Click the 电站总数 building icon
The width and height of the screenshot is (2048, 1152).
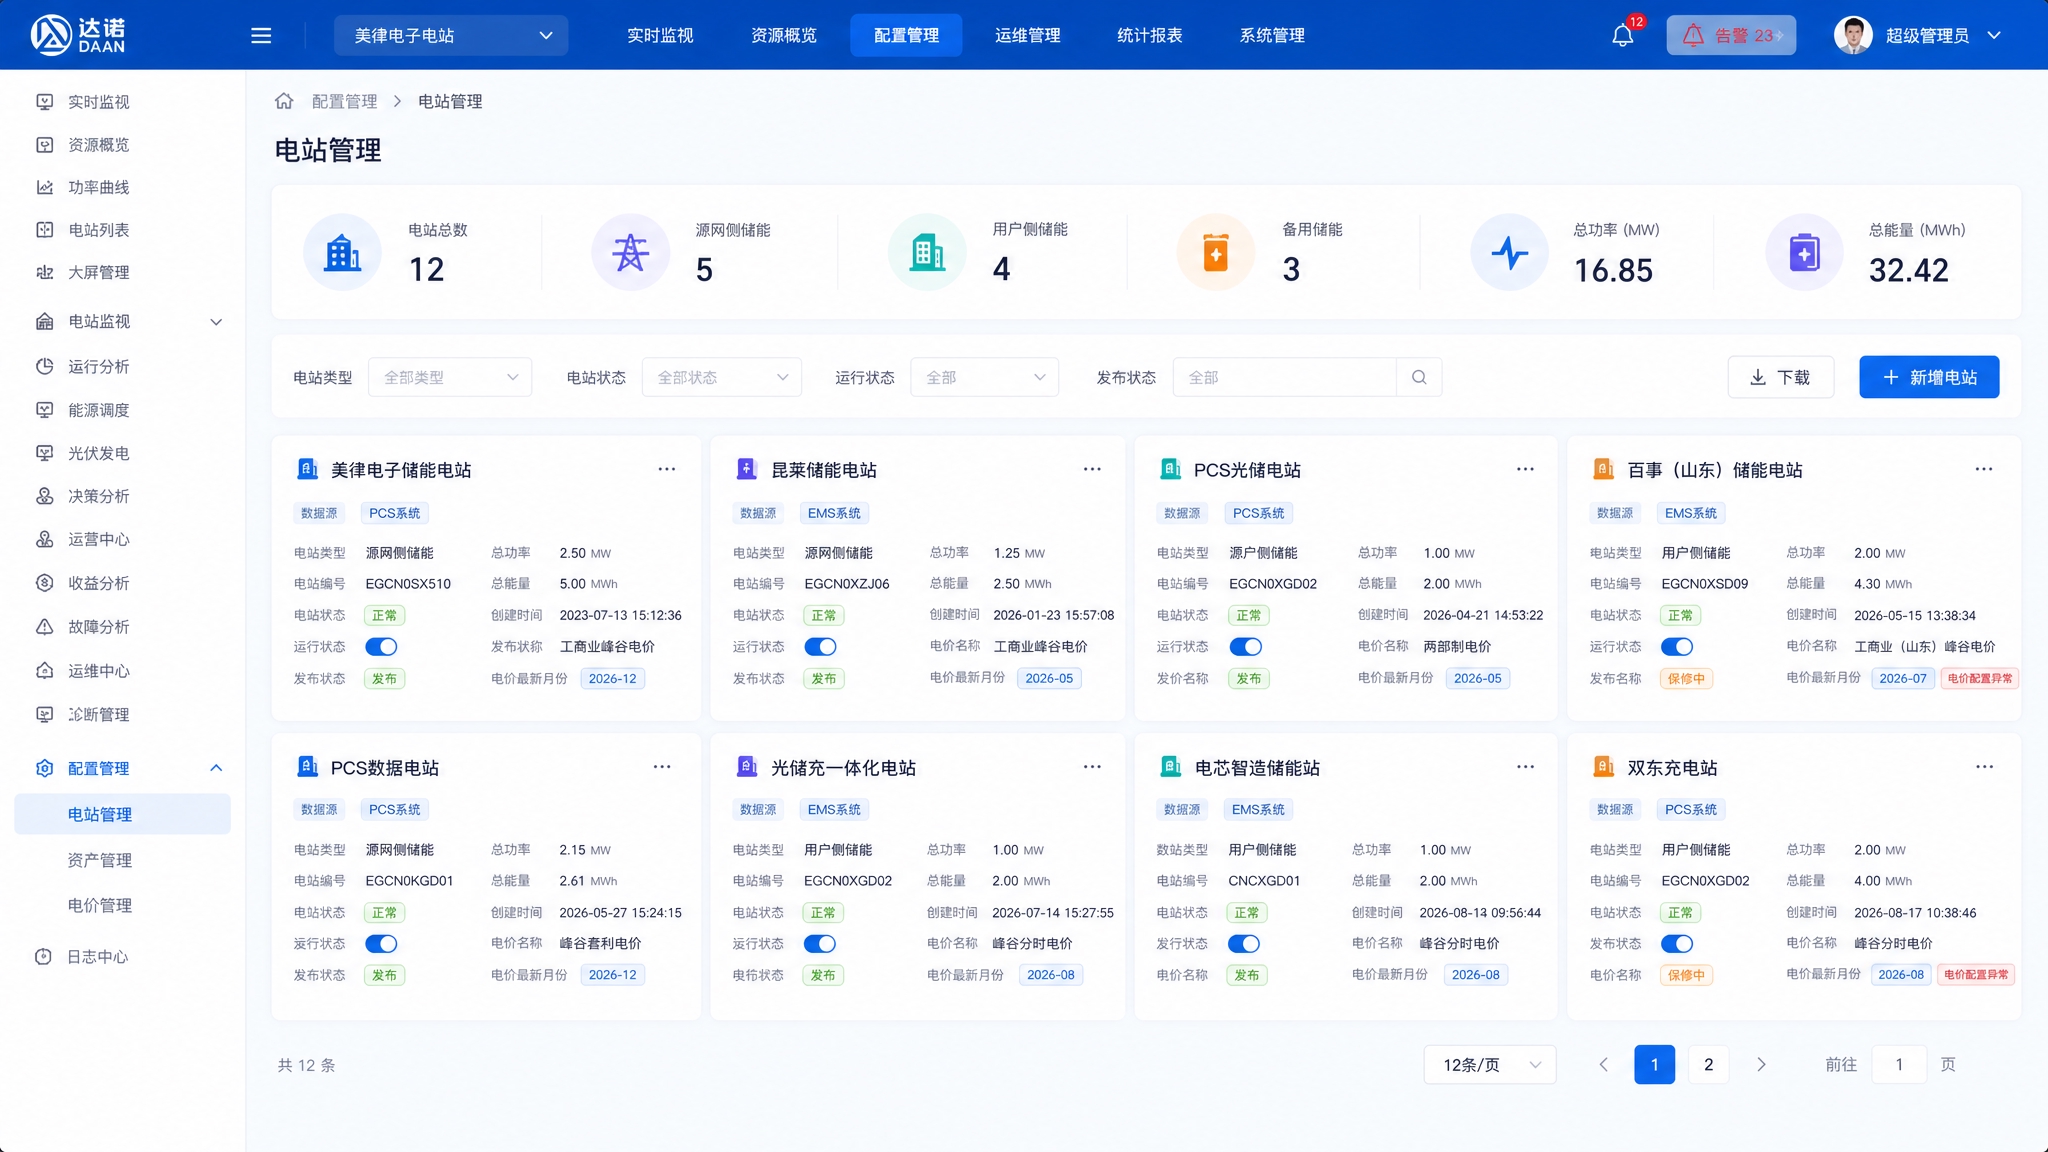click(342, 253)
